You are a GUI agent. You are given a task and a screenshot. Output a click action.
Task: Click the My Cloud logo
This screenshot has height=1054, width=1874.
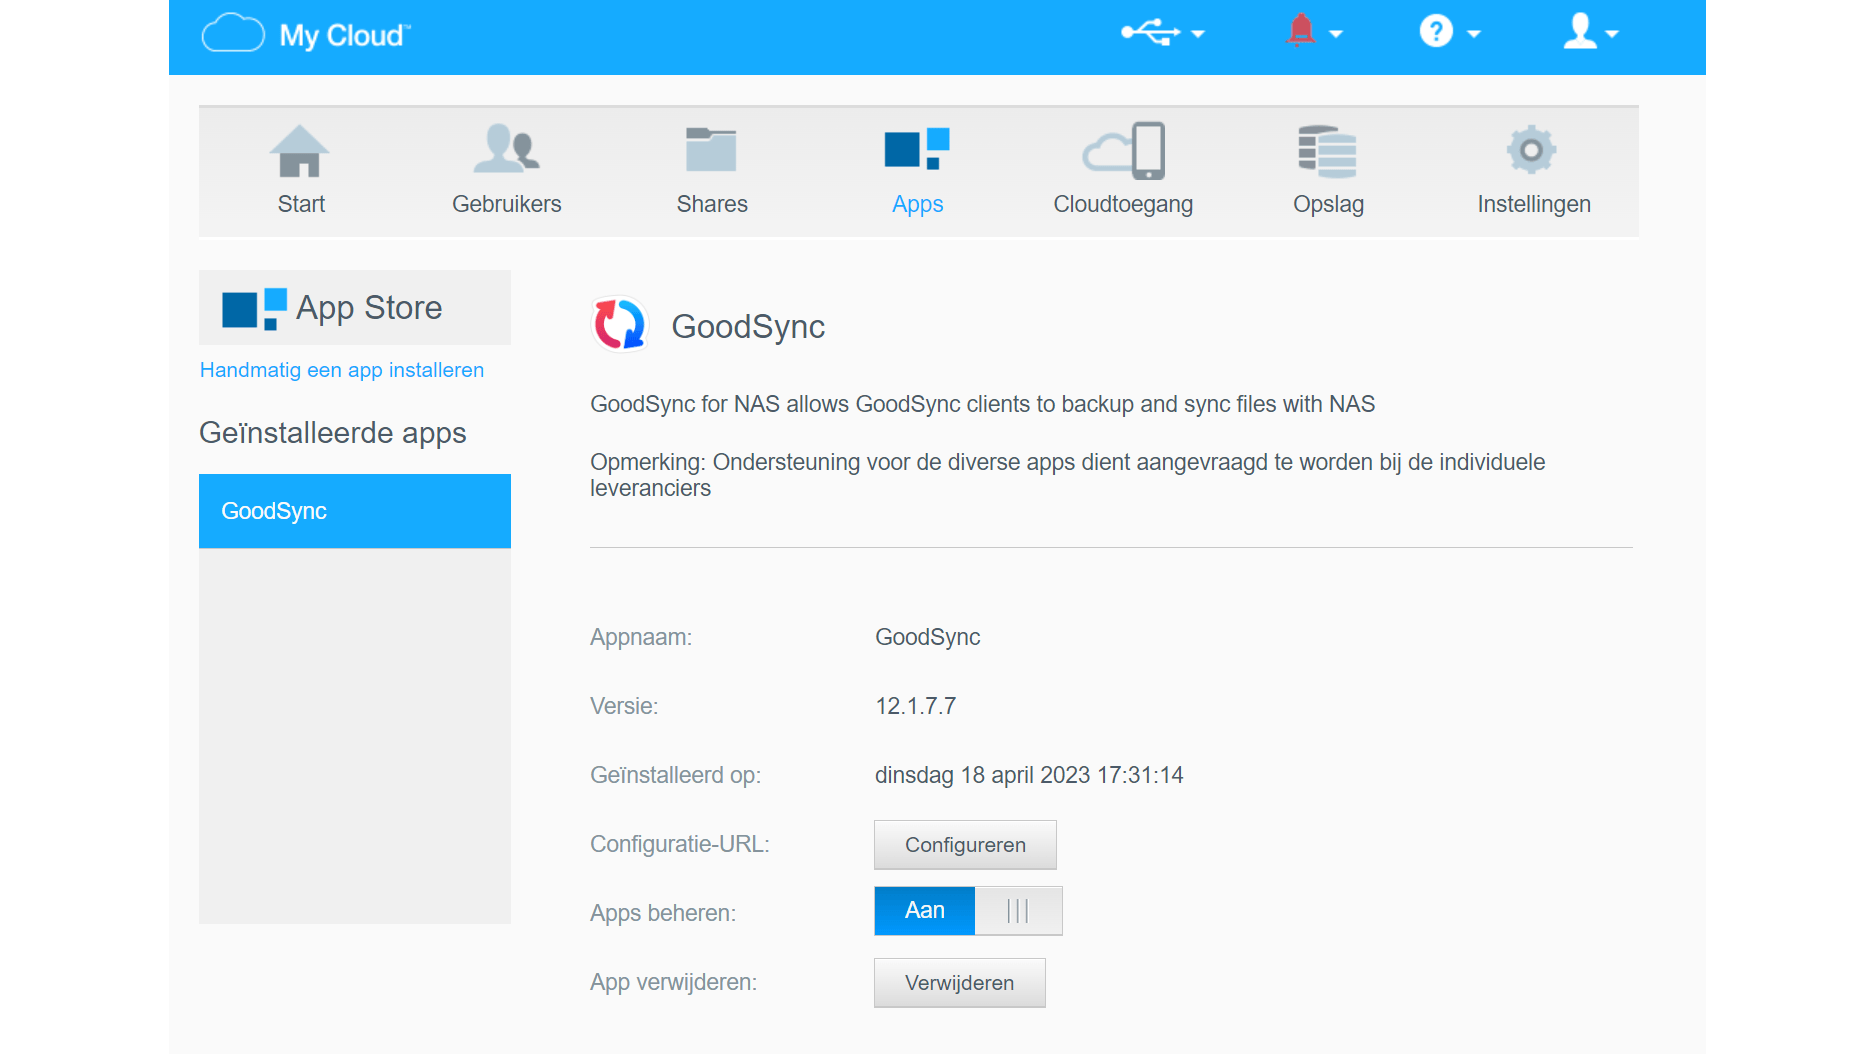306,34
